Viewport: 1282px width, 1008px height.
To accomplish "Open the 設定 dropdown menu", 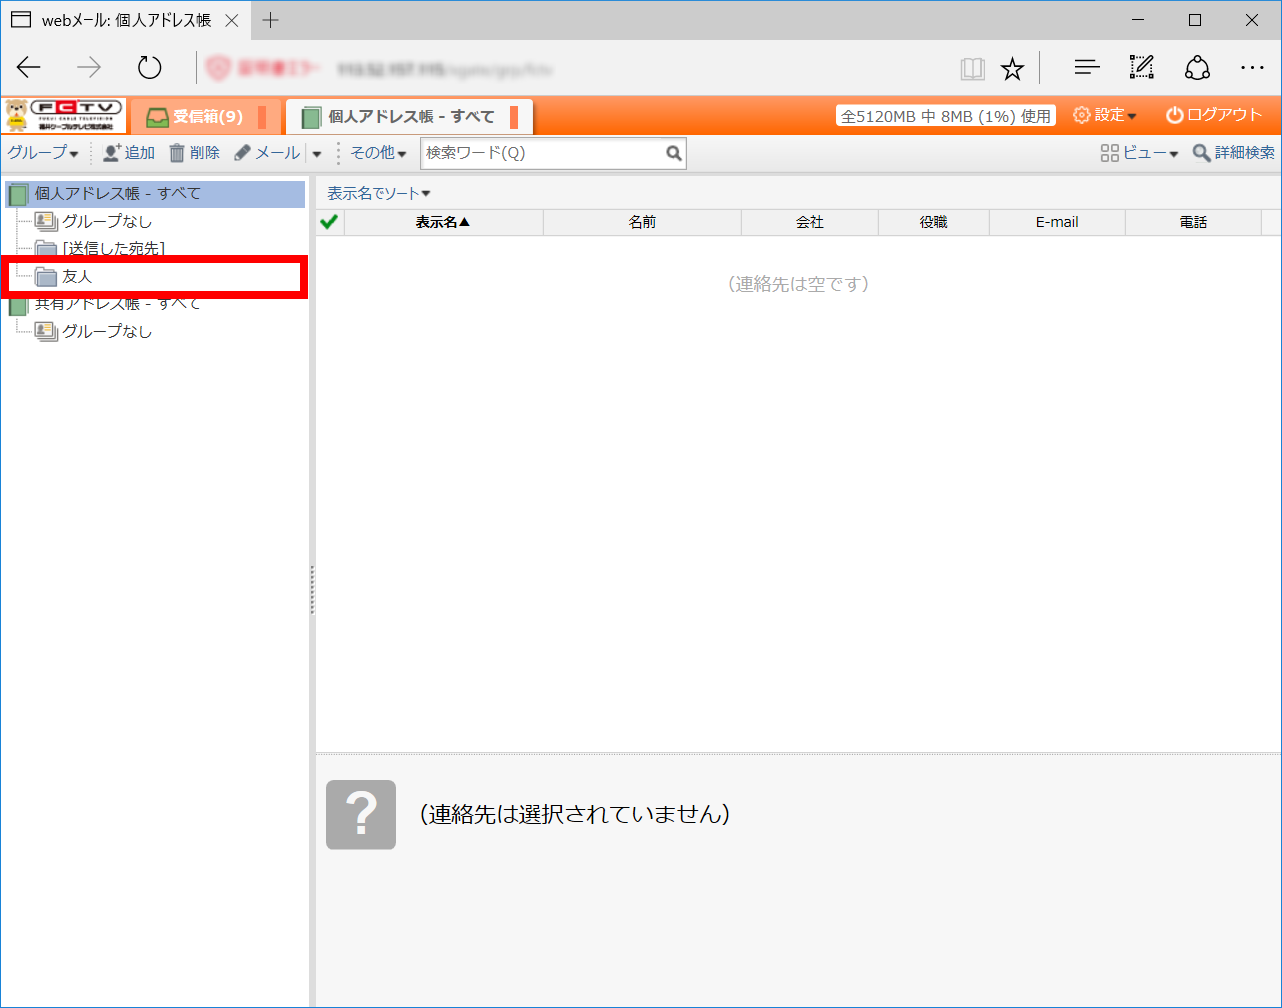I will [x=1105, y=115].
